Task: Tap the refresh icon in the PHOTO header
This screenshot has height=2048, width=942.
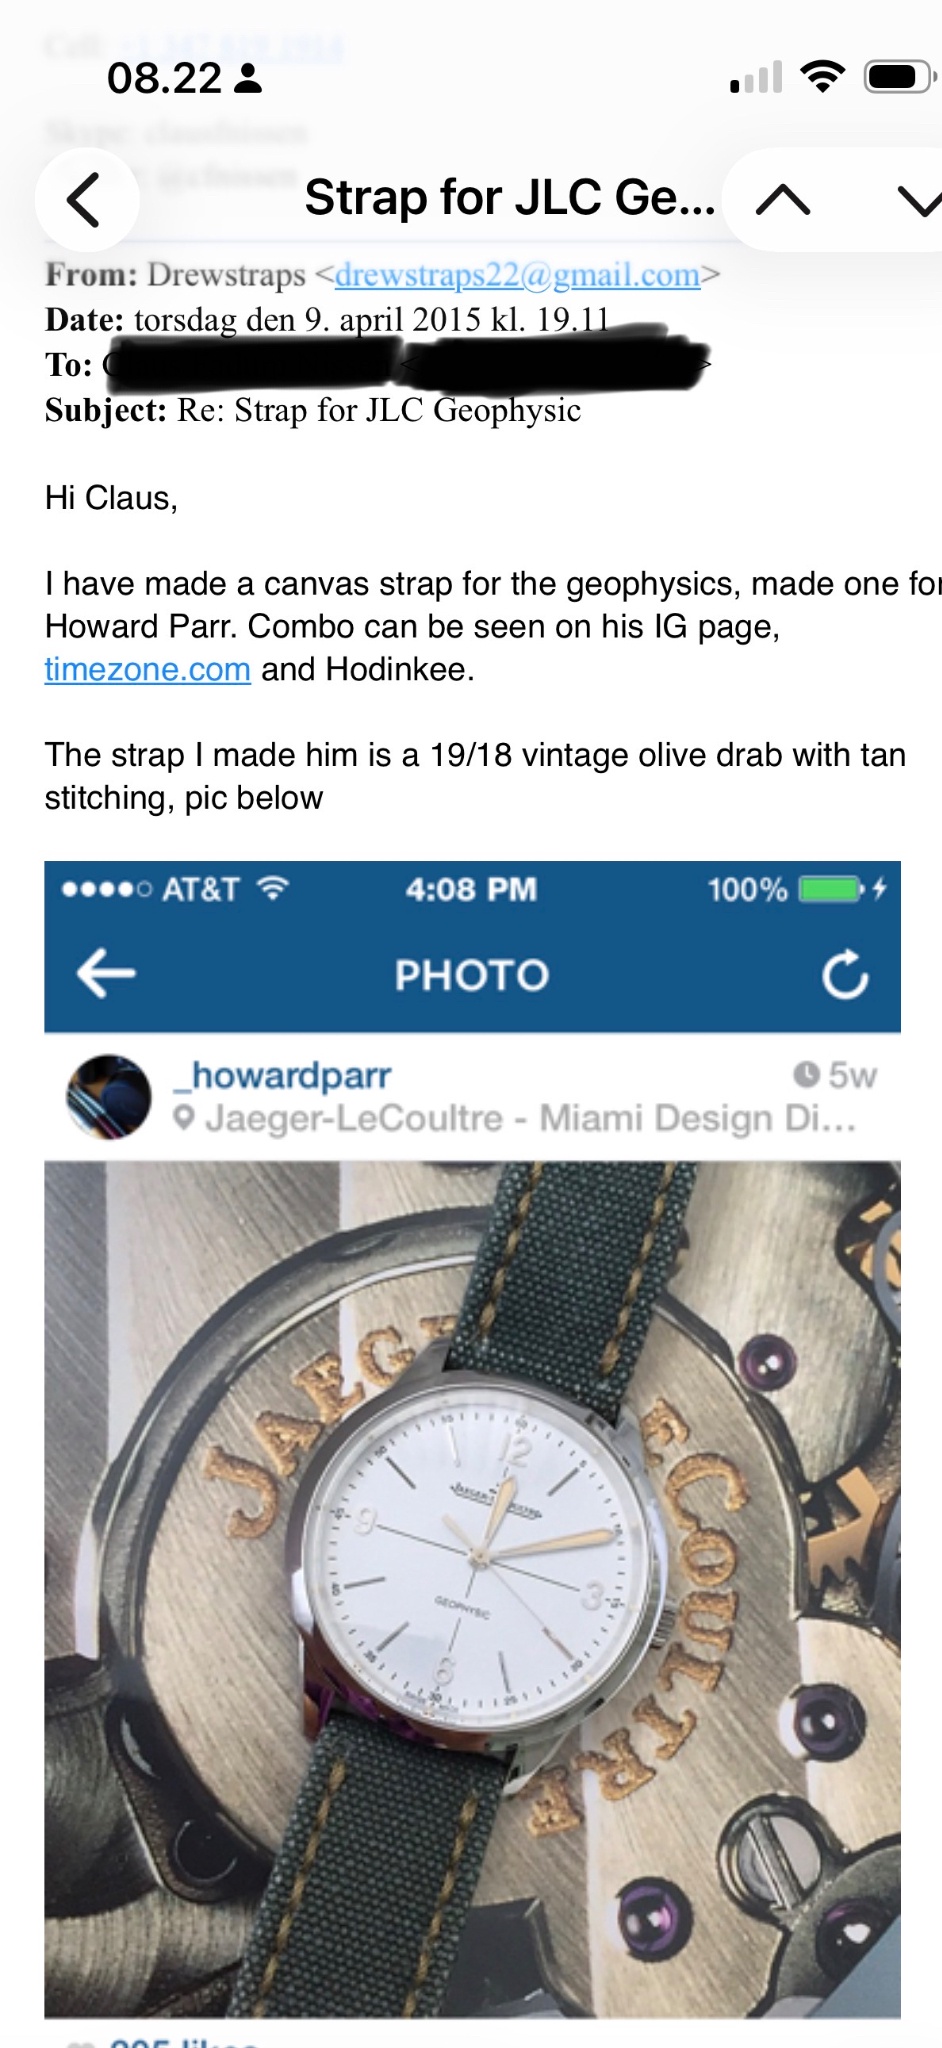Action: pos(845,975)
